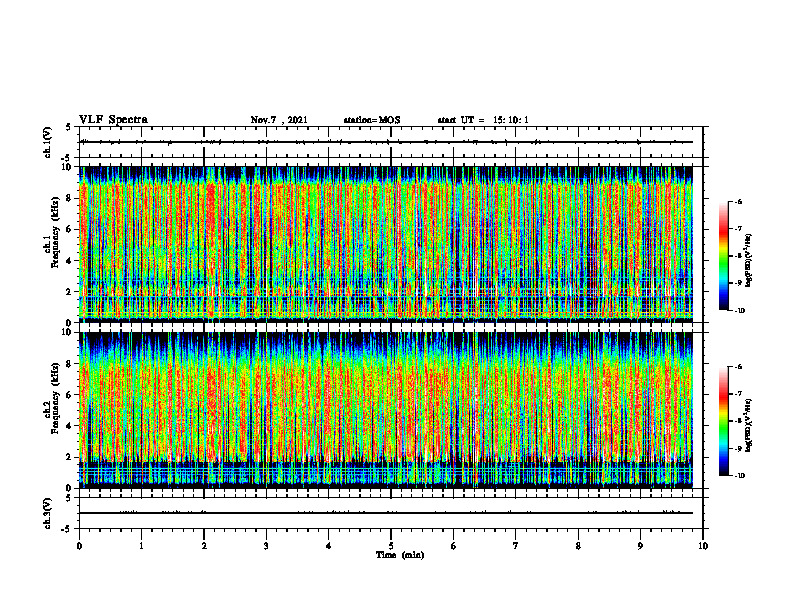Click inside the ch.1 spectrogram panel
Screen dimensions: 792x612
click(x=386, y=244)
